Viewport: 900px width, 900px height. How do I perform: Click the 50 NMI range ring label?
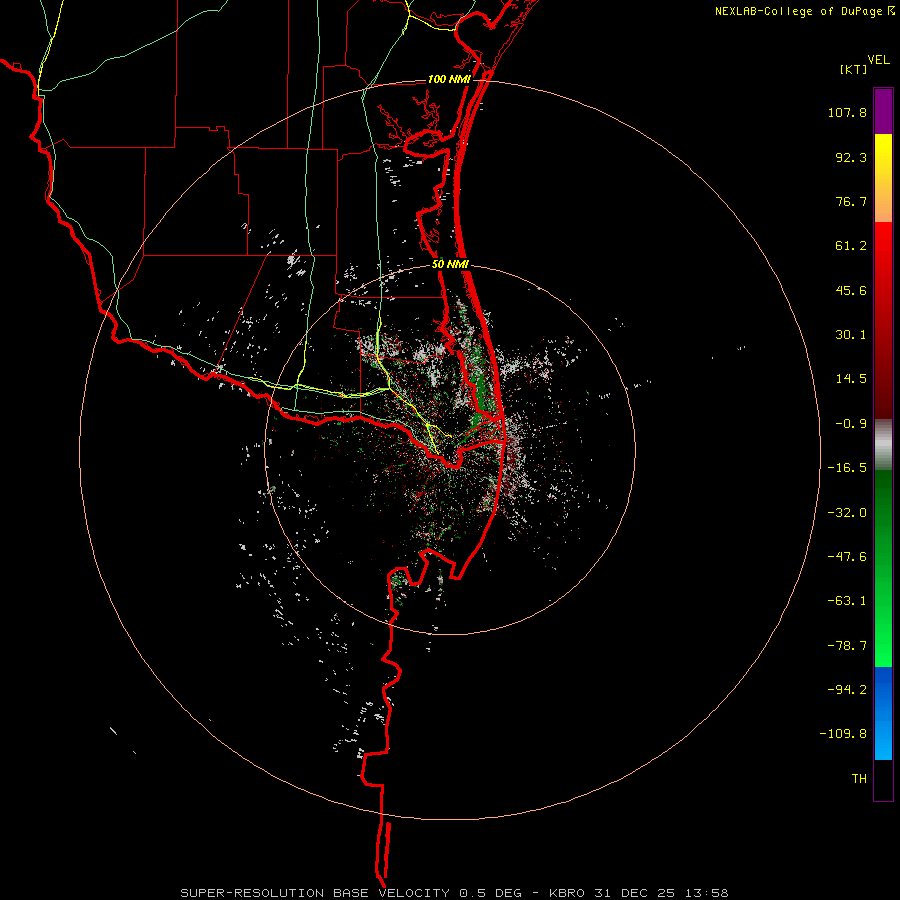pos(450,265)
